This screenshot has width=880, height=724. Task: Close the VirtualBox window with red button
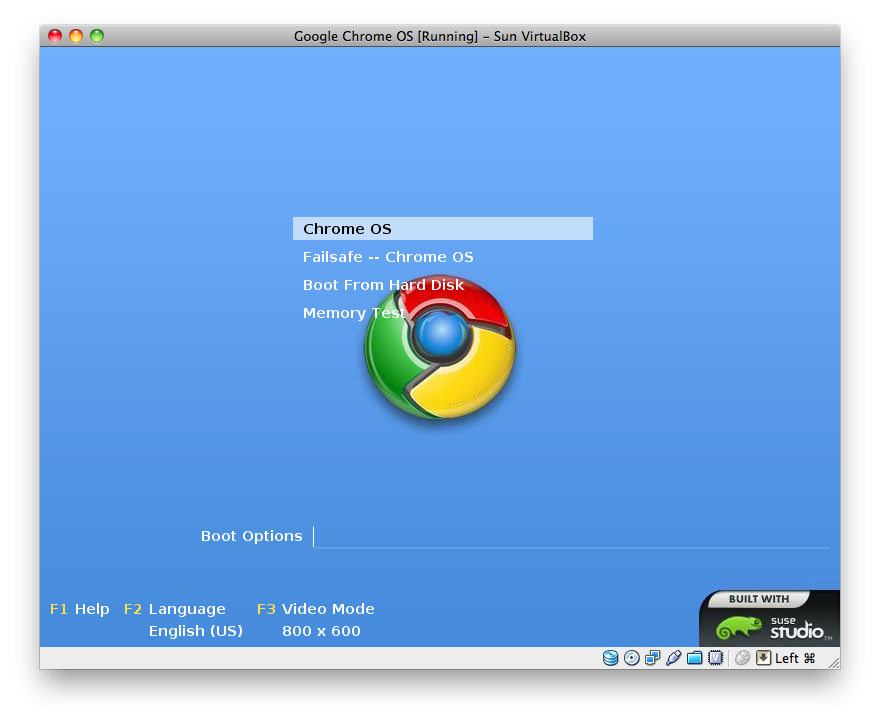(55, 36)
